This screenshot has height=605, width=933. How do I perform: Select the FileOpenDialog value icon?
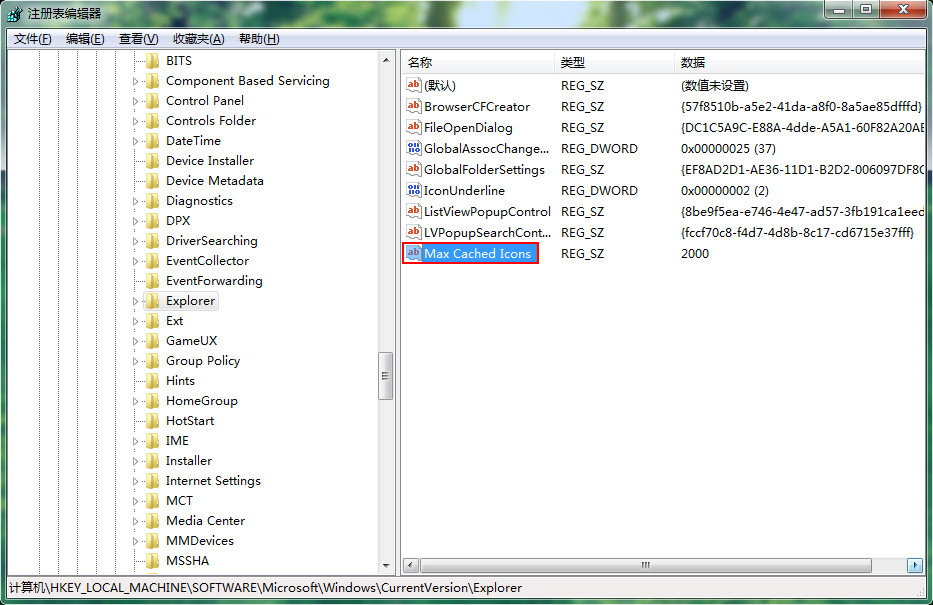(414, 127)
